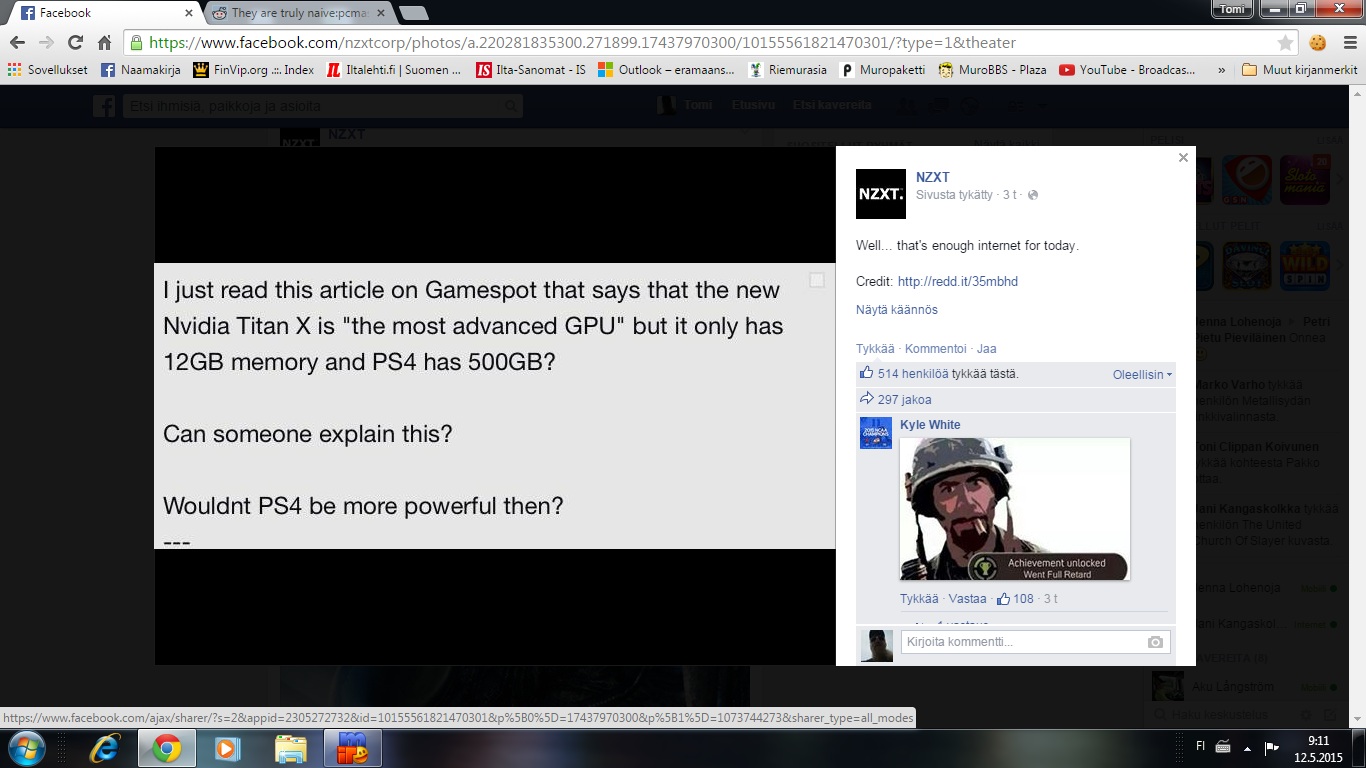The height and width of the screenshot is (768, 1366).
Task: Click the checkbox in the photo corner
Action: click(817, 280)
